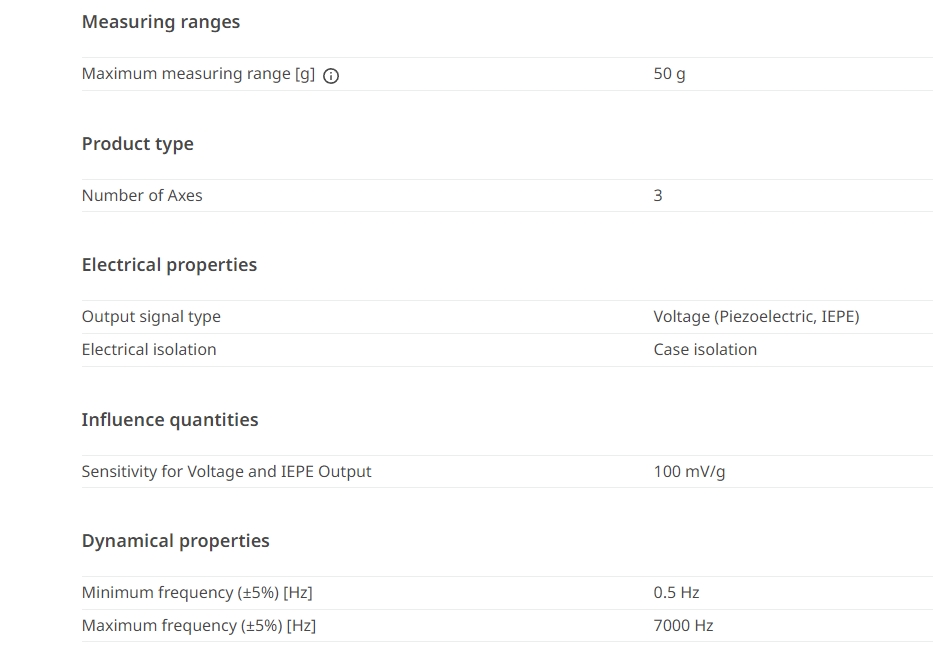The width and height of the screenshot is (933, 672).
Task: Click the Electrical isolation label
Action: pos(149,349)
